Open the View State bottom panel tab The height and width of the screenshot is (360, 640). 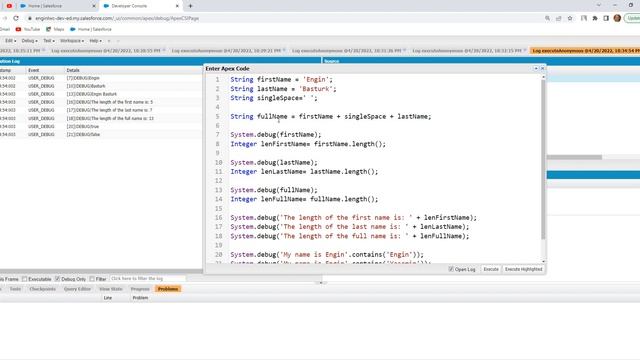pos(111,289)
